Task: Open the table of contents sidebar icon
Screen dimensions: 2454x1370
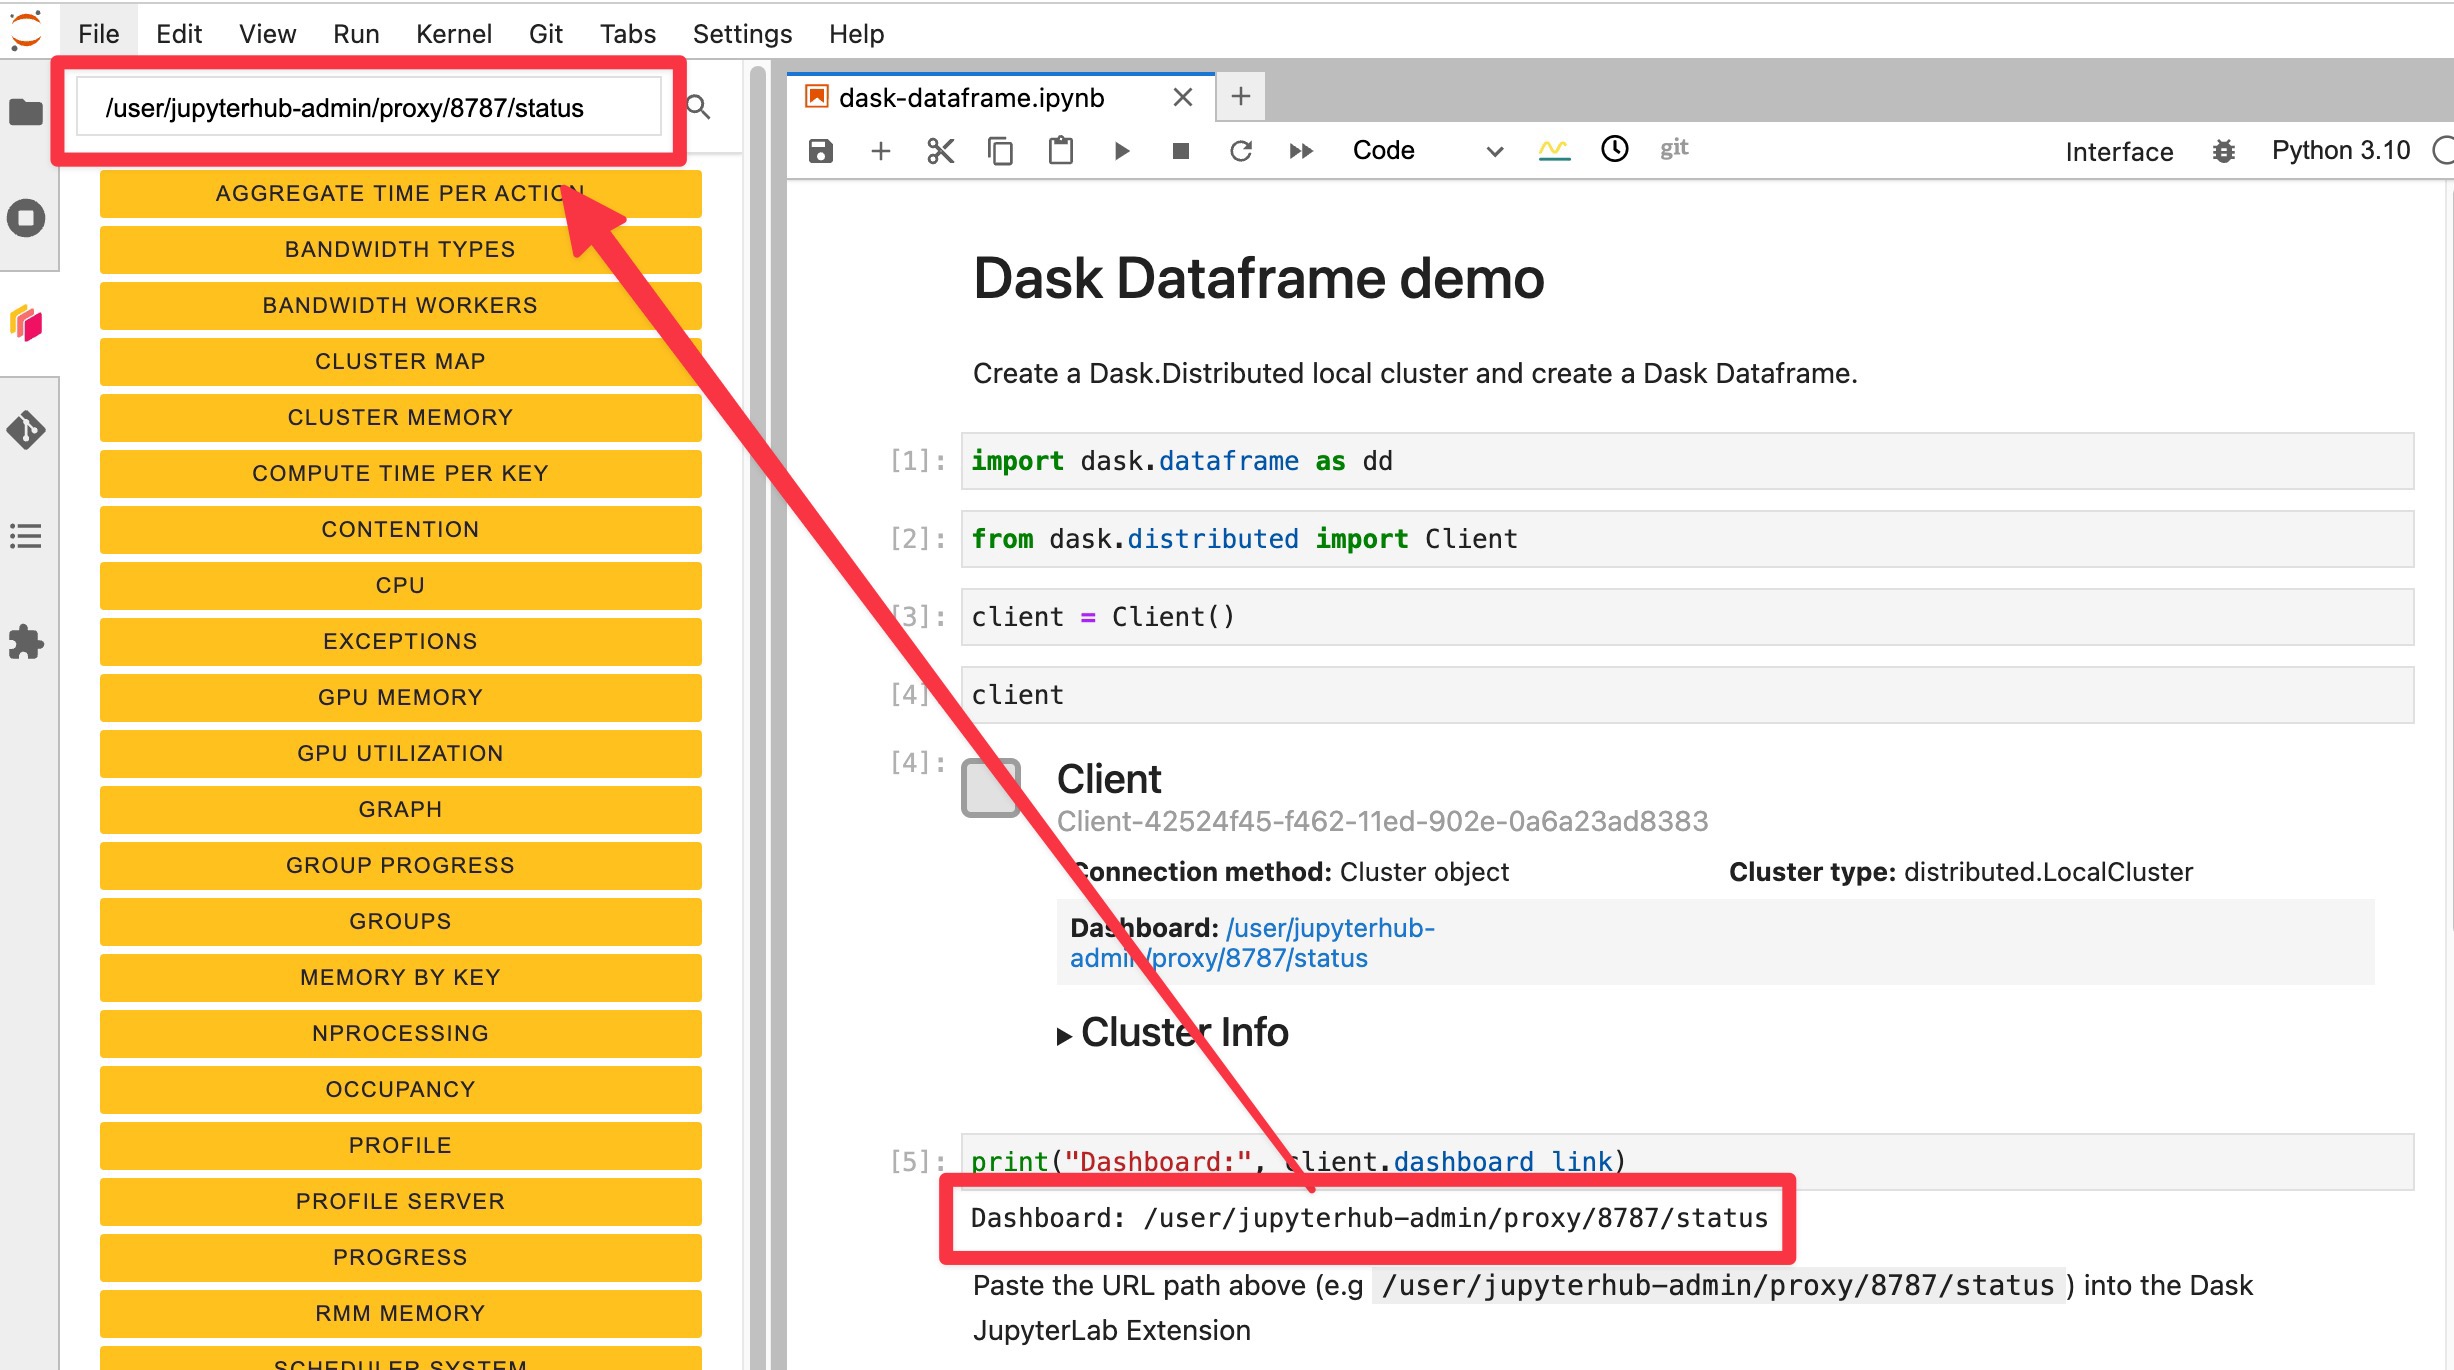Action: (x=27, y=536)
